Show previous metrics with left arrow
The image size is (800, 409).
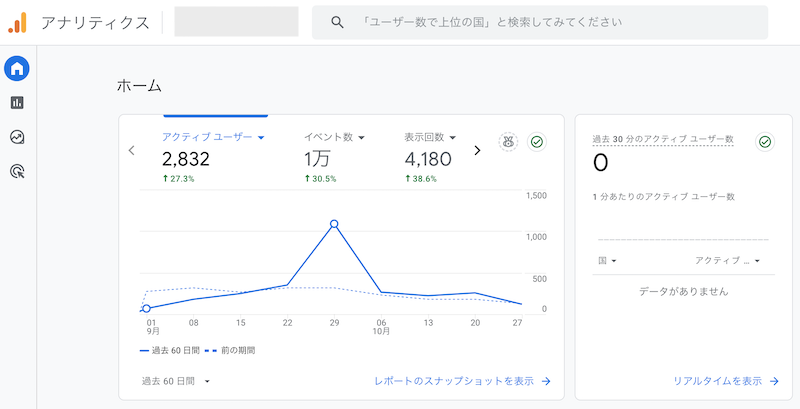pyautogui.click(x=131, y=150)
